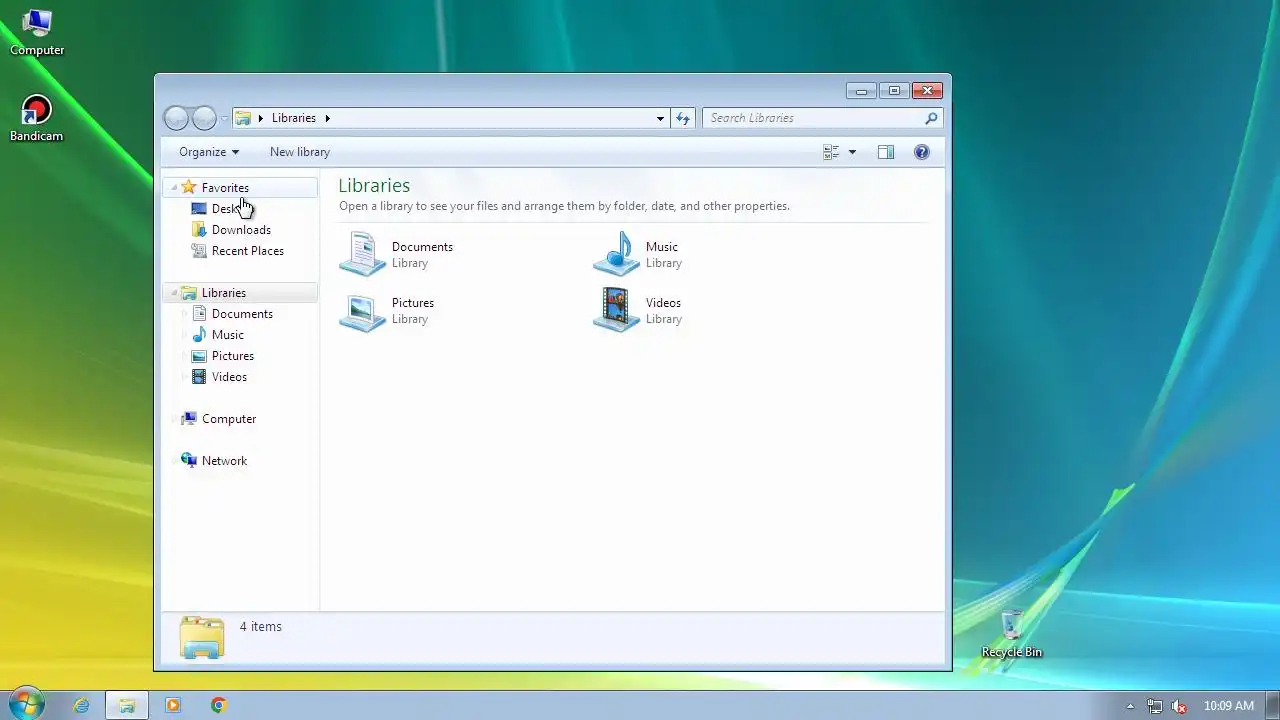
Task: Click the Computer icon in navigation pane
Action: pyautogui.click(x=189, y=419)
